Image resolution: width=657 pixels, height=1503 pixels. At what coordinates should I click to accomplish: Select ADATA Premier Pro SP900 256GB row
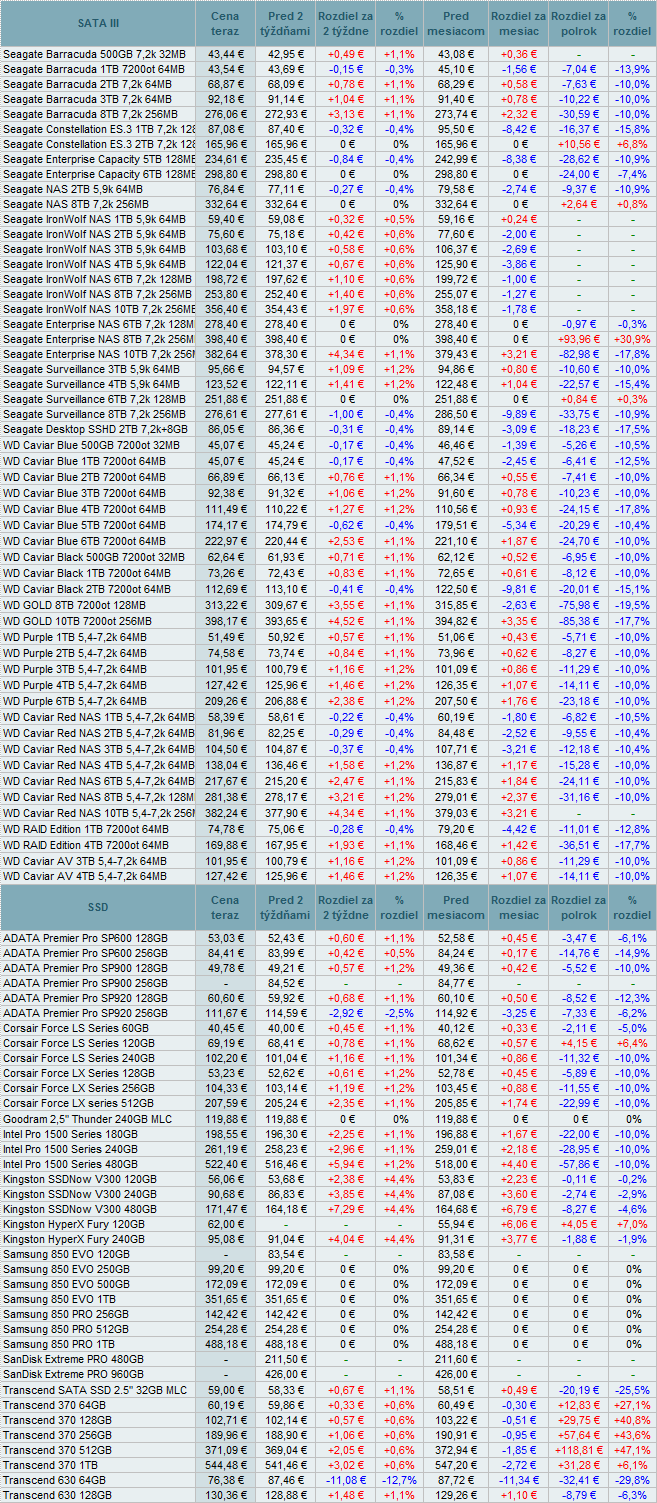pos(328,983)
